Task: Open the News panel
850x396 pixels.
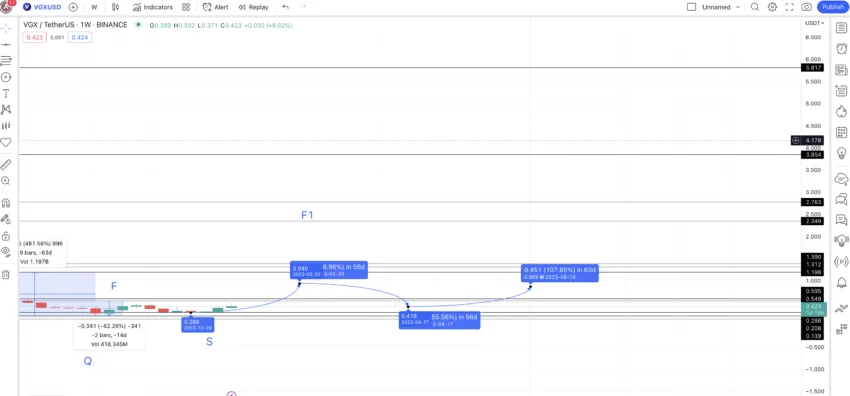Action: (841, 70)
